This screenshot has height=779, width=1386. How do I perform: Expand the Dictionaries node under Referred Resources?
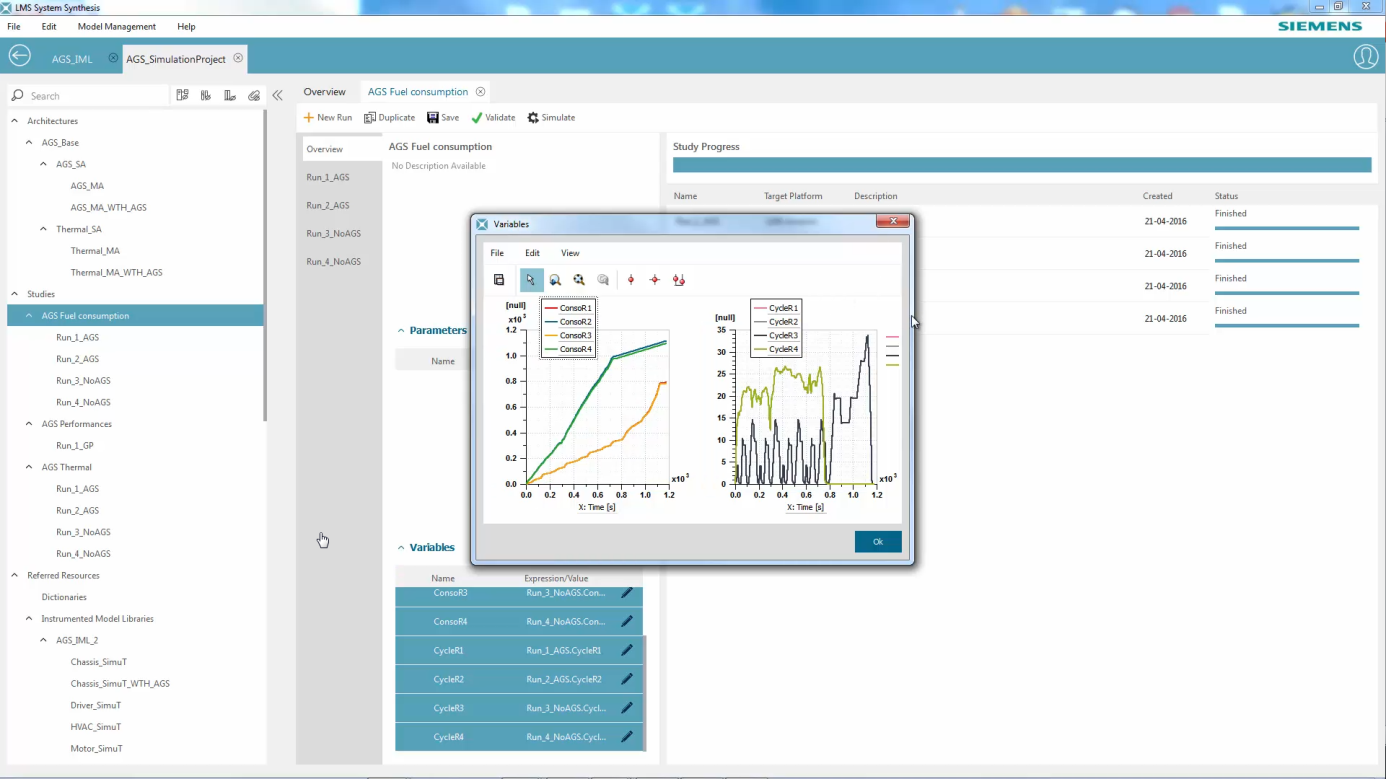coord(64,596)
